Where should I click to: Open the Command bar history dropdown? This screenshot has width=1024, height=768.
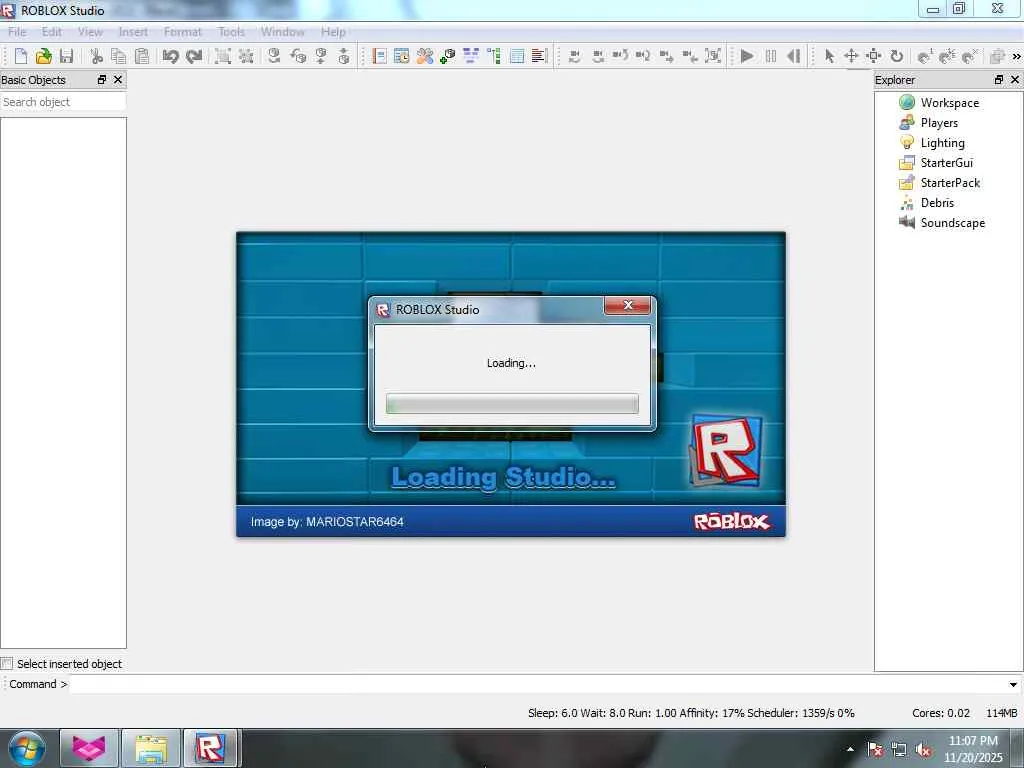click(1013, 684)
